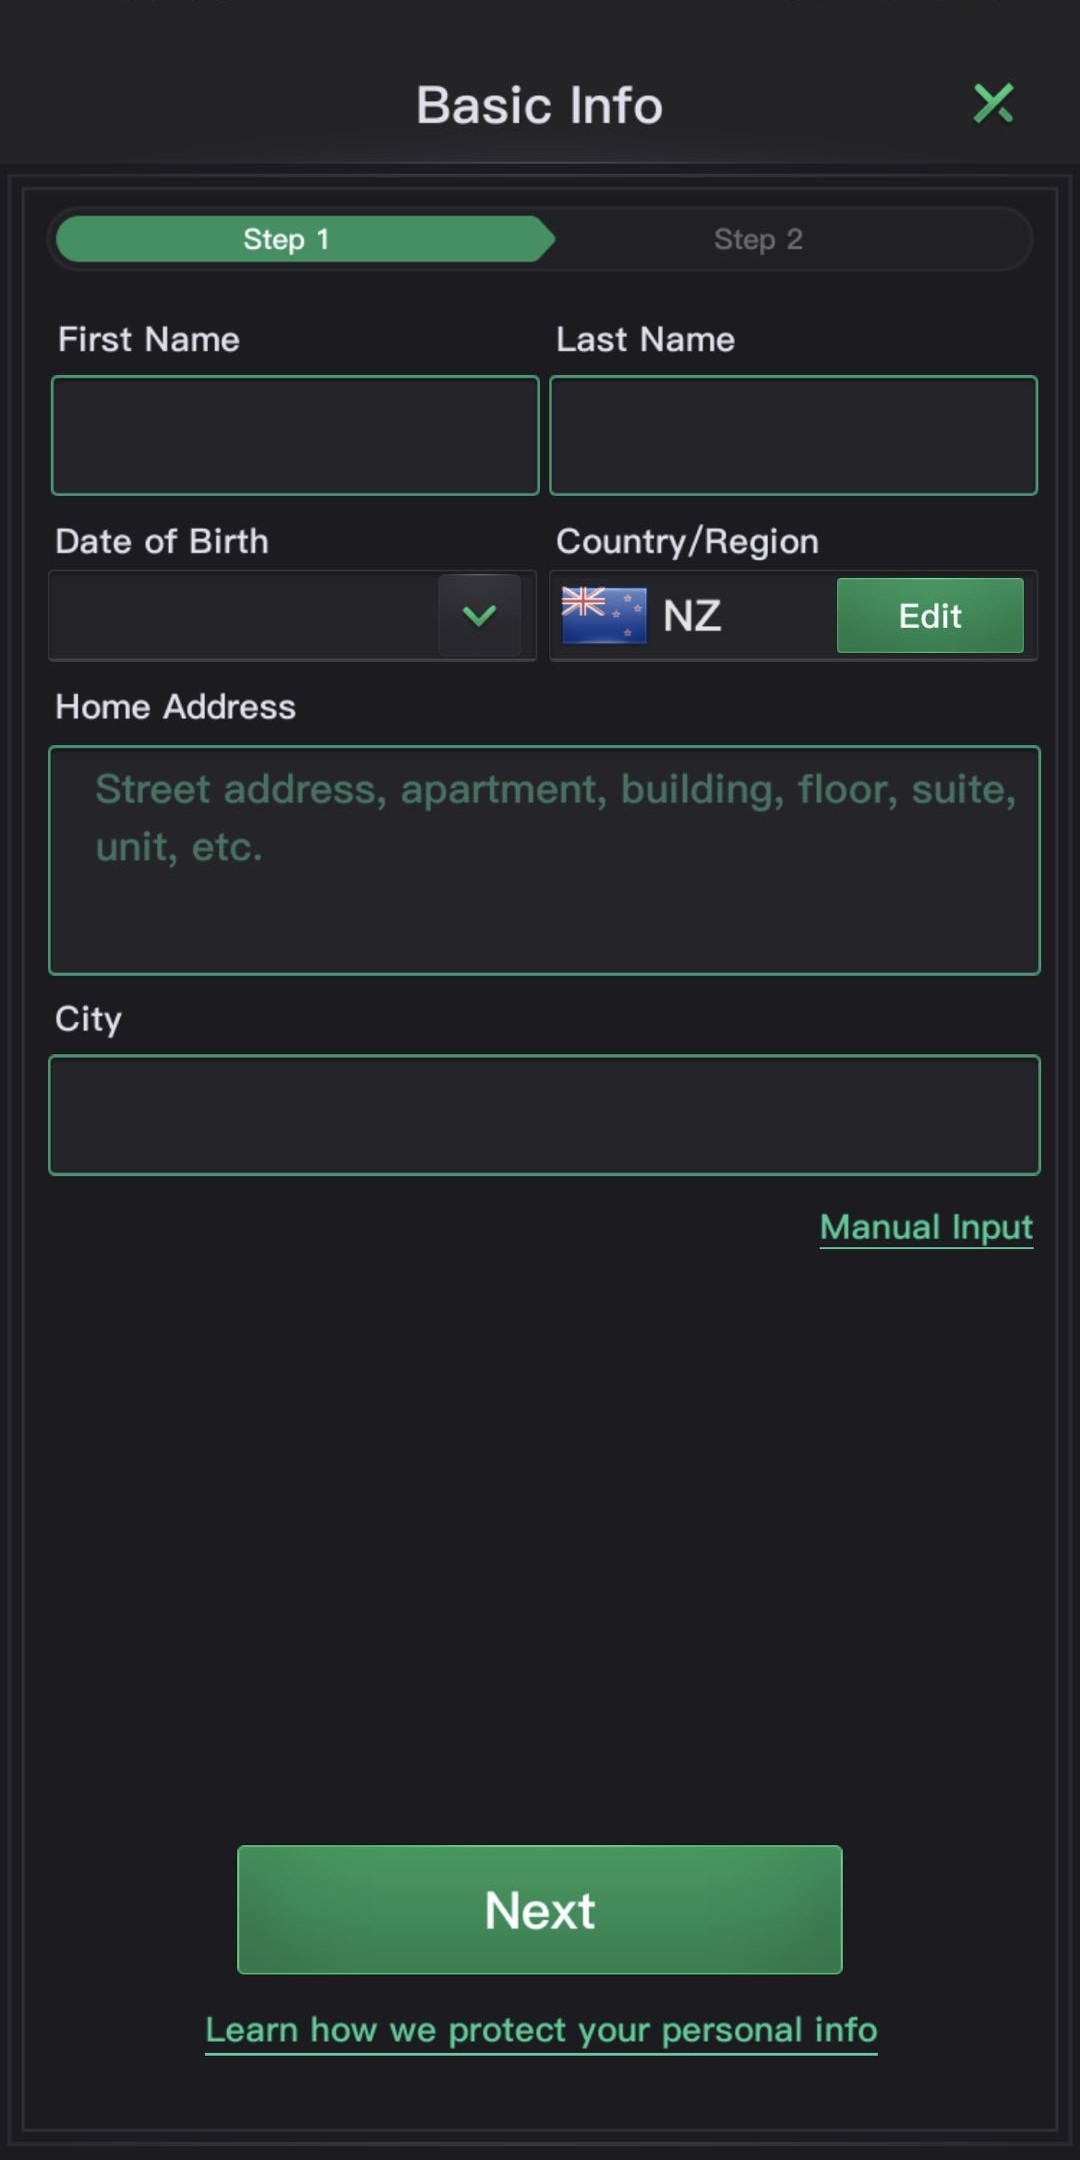Close the Basic Info dialog with the green X
Image resolution: width=1080 pixels, height=2160 pixels.
(x=993, y=103)
